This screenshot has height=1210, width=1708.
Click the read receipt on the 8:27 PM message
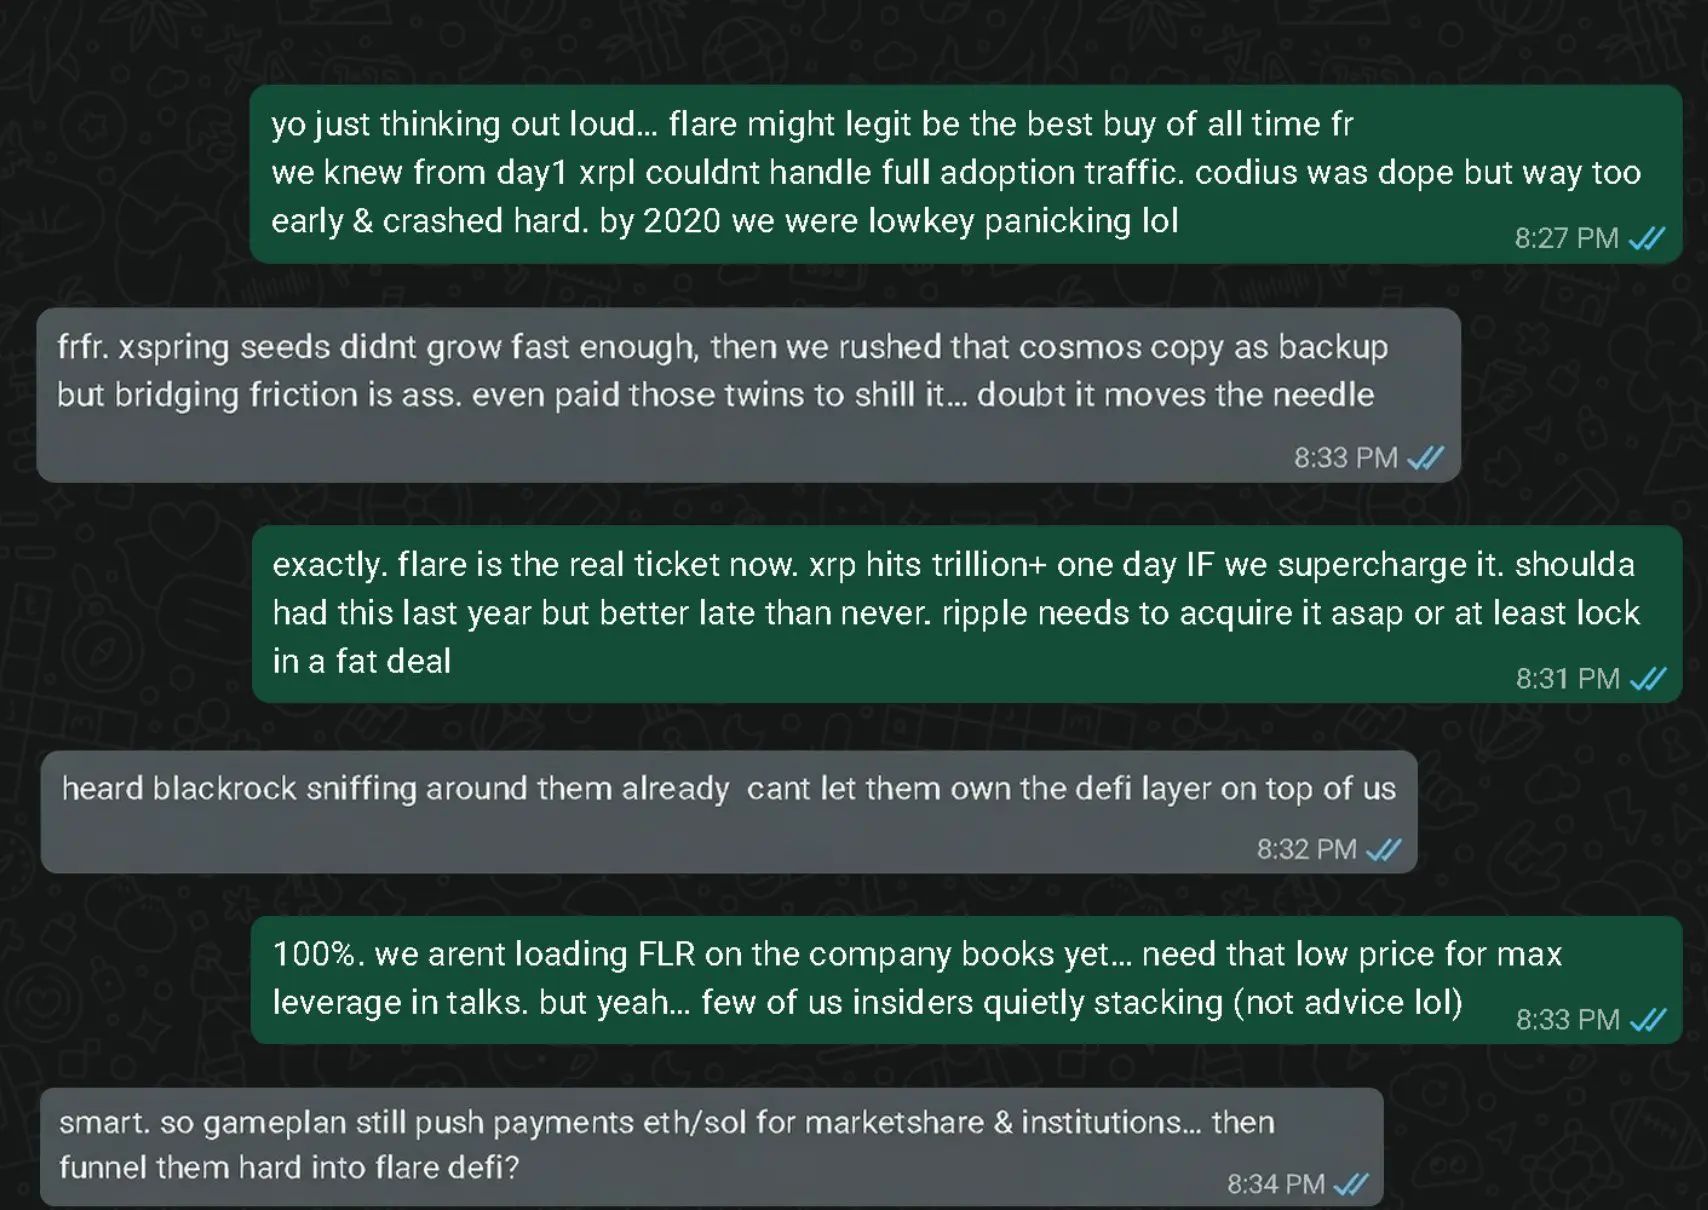1645,238
